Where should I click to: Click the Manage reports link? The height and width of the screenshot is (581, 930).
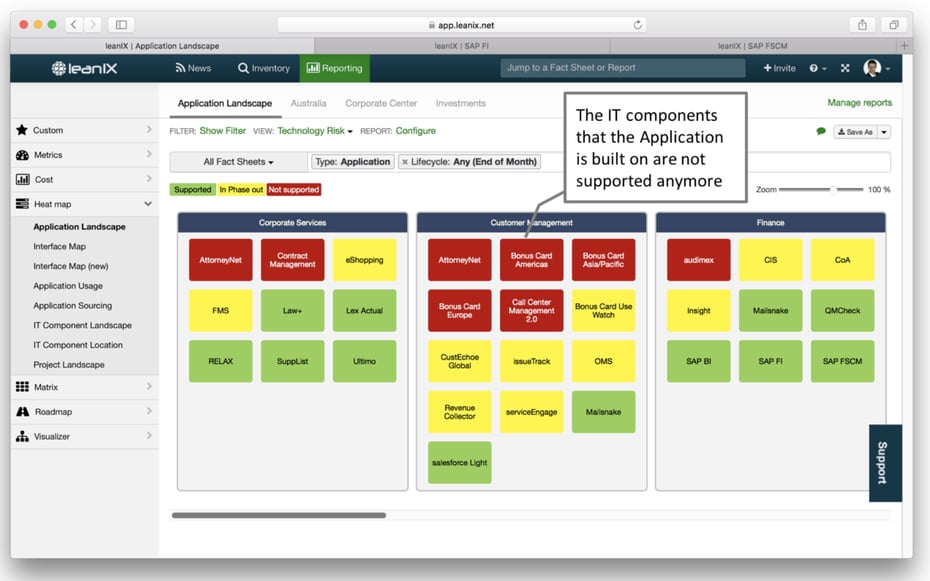tap(859, 103)
